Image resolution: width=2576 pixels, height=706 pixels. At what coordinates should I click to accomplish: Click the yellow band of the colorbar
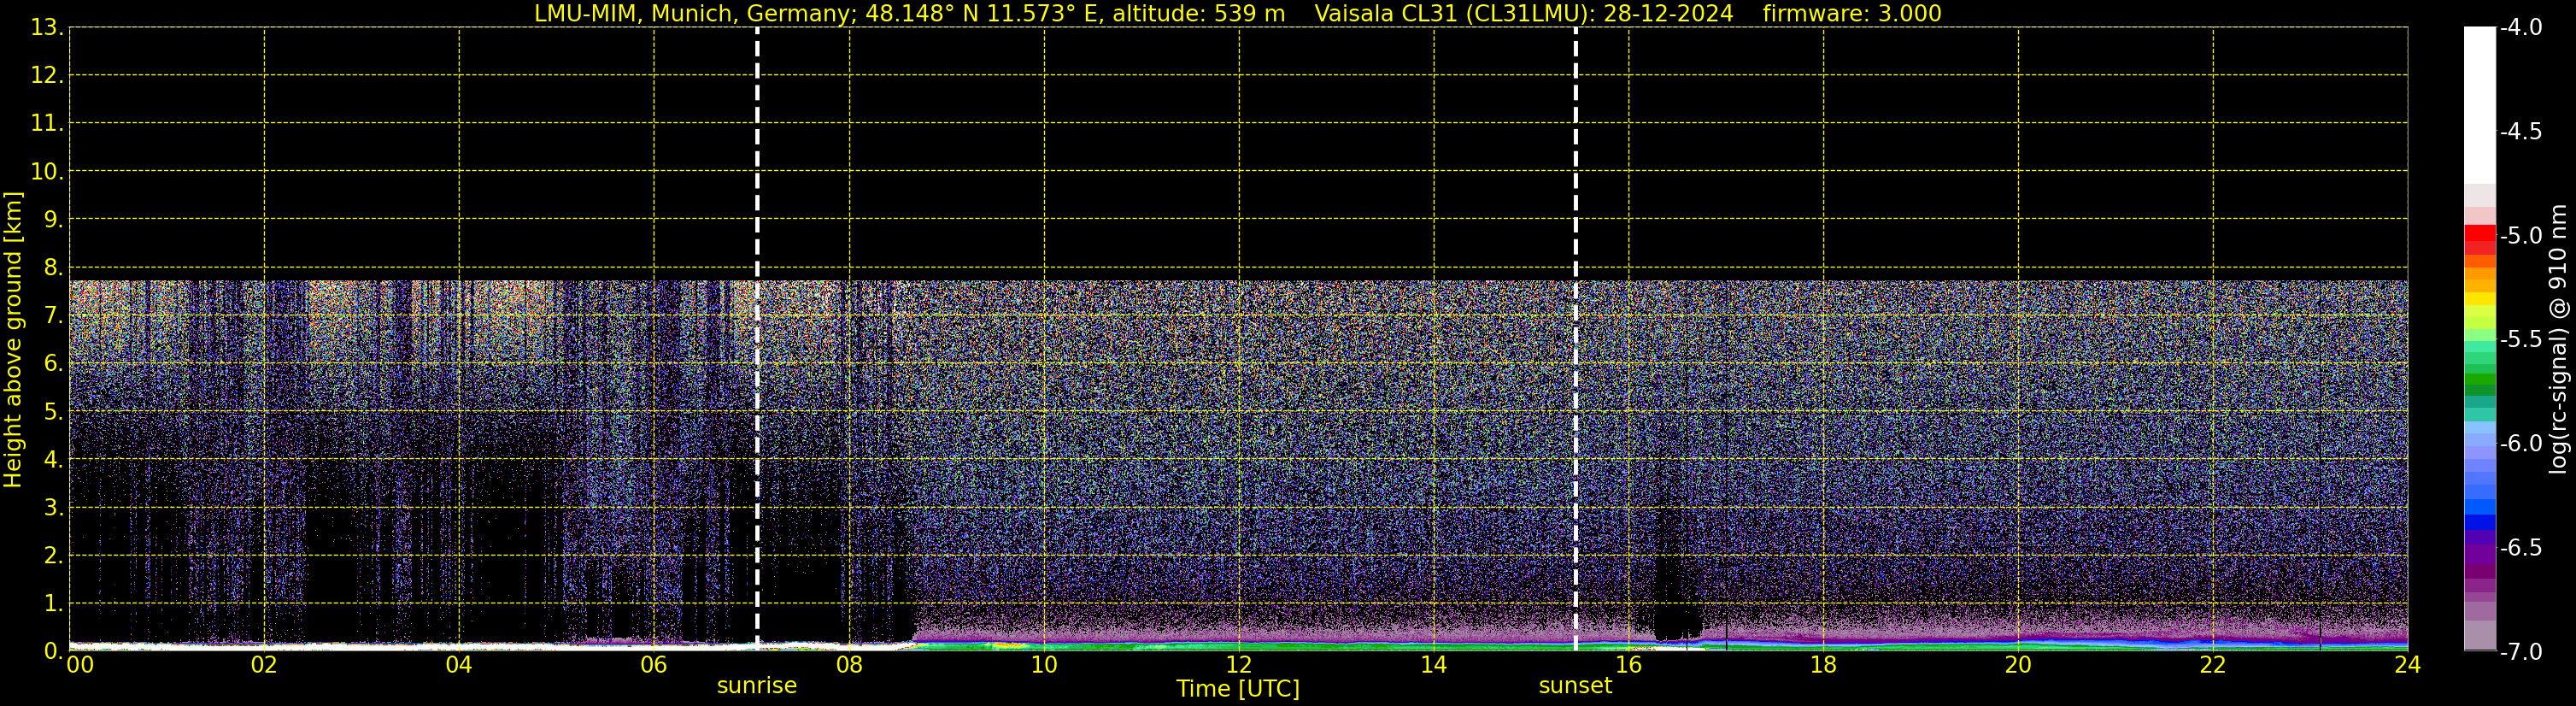2479,299
